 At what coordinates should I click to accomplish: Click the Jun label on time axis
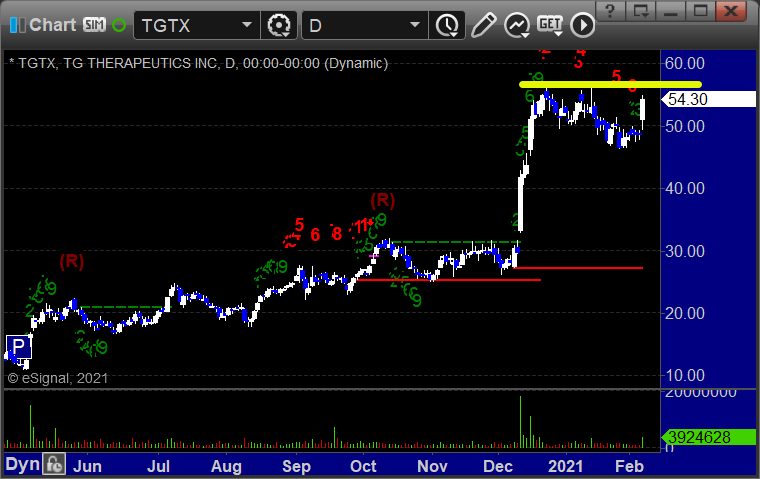click(x=87, y=466)
